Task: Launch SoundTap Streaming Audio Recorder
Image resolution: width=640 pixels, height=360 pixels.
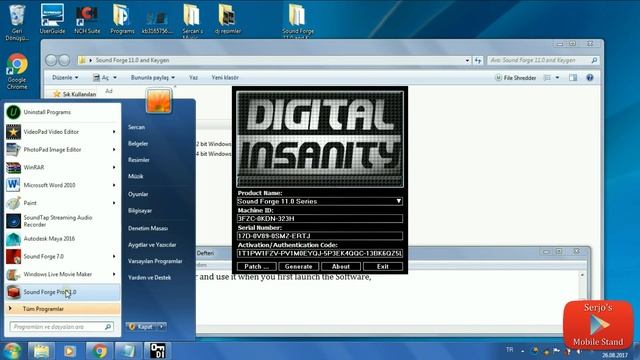Action: (62, 221)
